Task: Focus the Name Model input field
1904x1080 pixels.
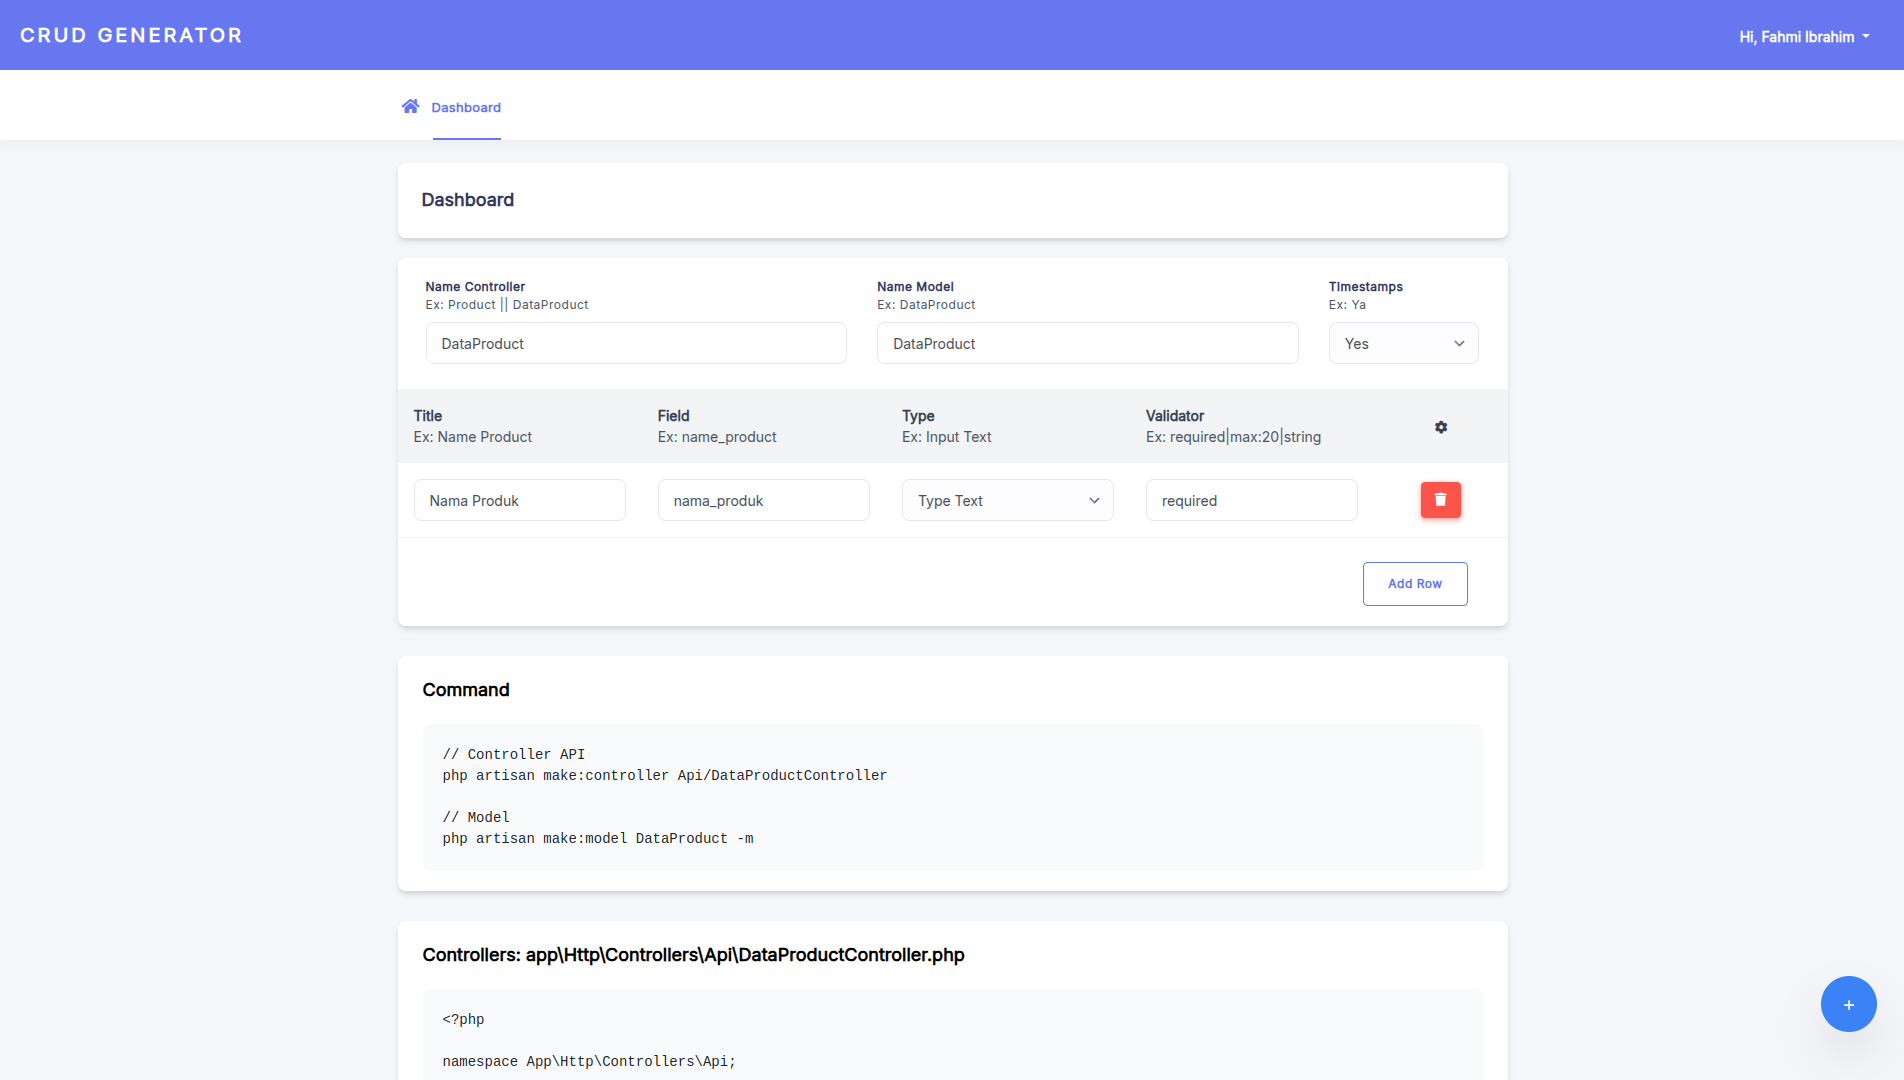Action: (x=1087, y=344)
